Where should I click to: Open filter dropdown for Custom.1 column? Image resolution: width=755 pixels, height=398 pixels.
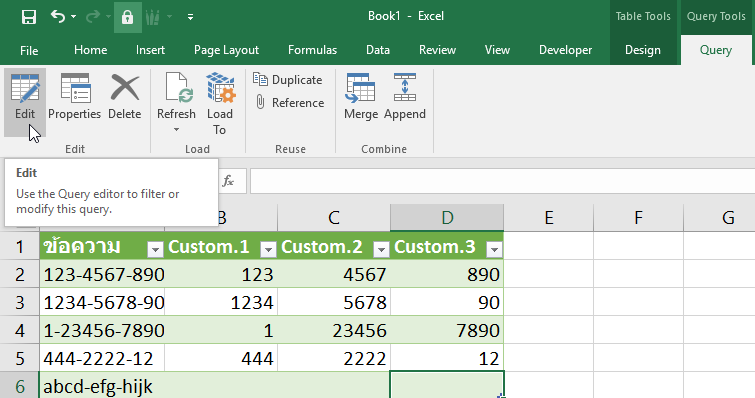pyautogui.click(x=268, y=249)
